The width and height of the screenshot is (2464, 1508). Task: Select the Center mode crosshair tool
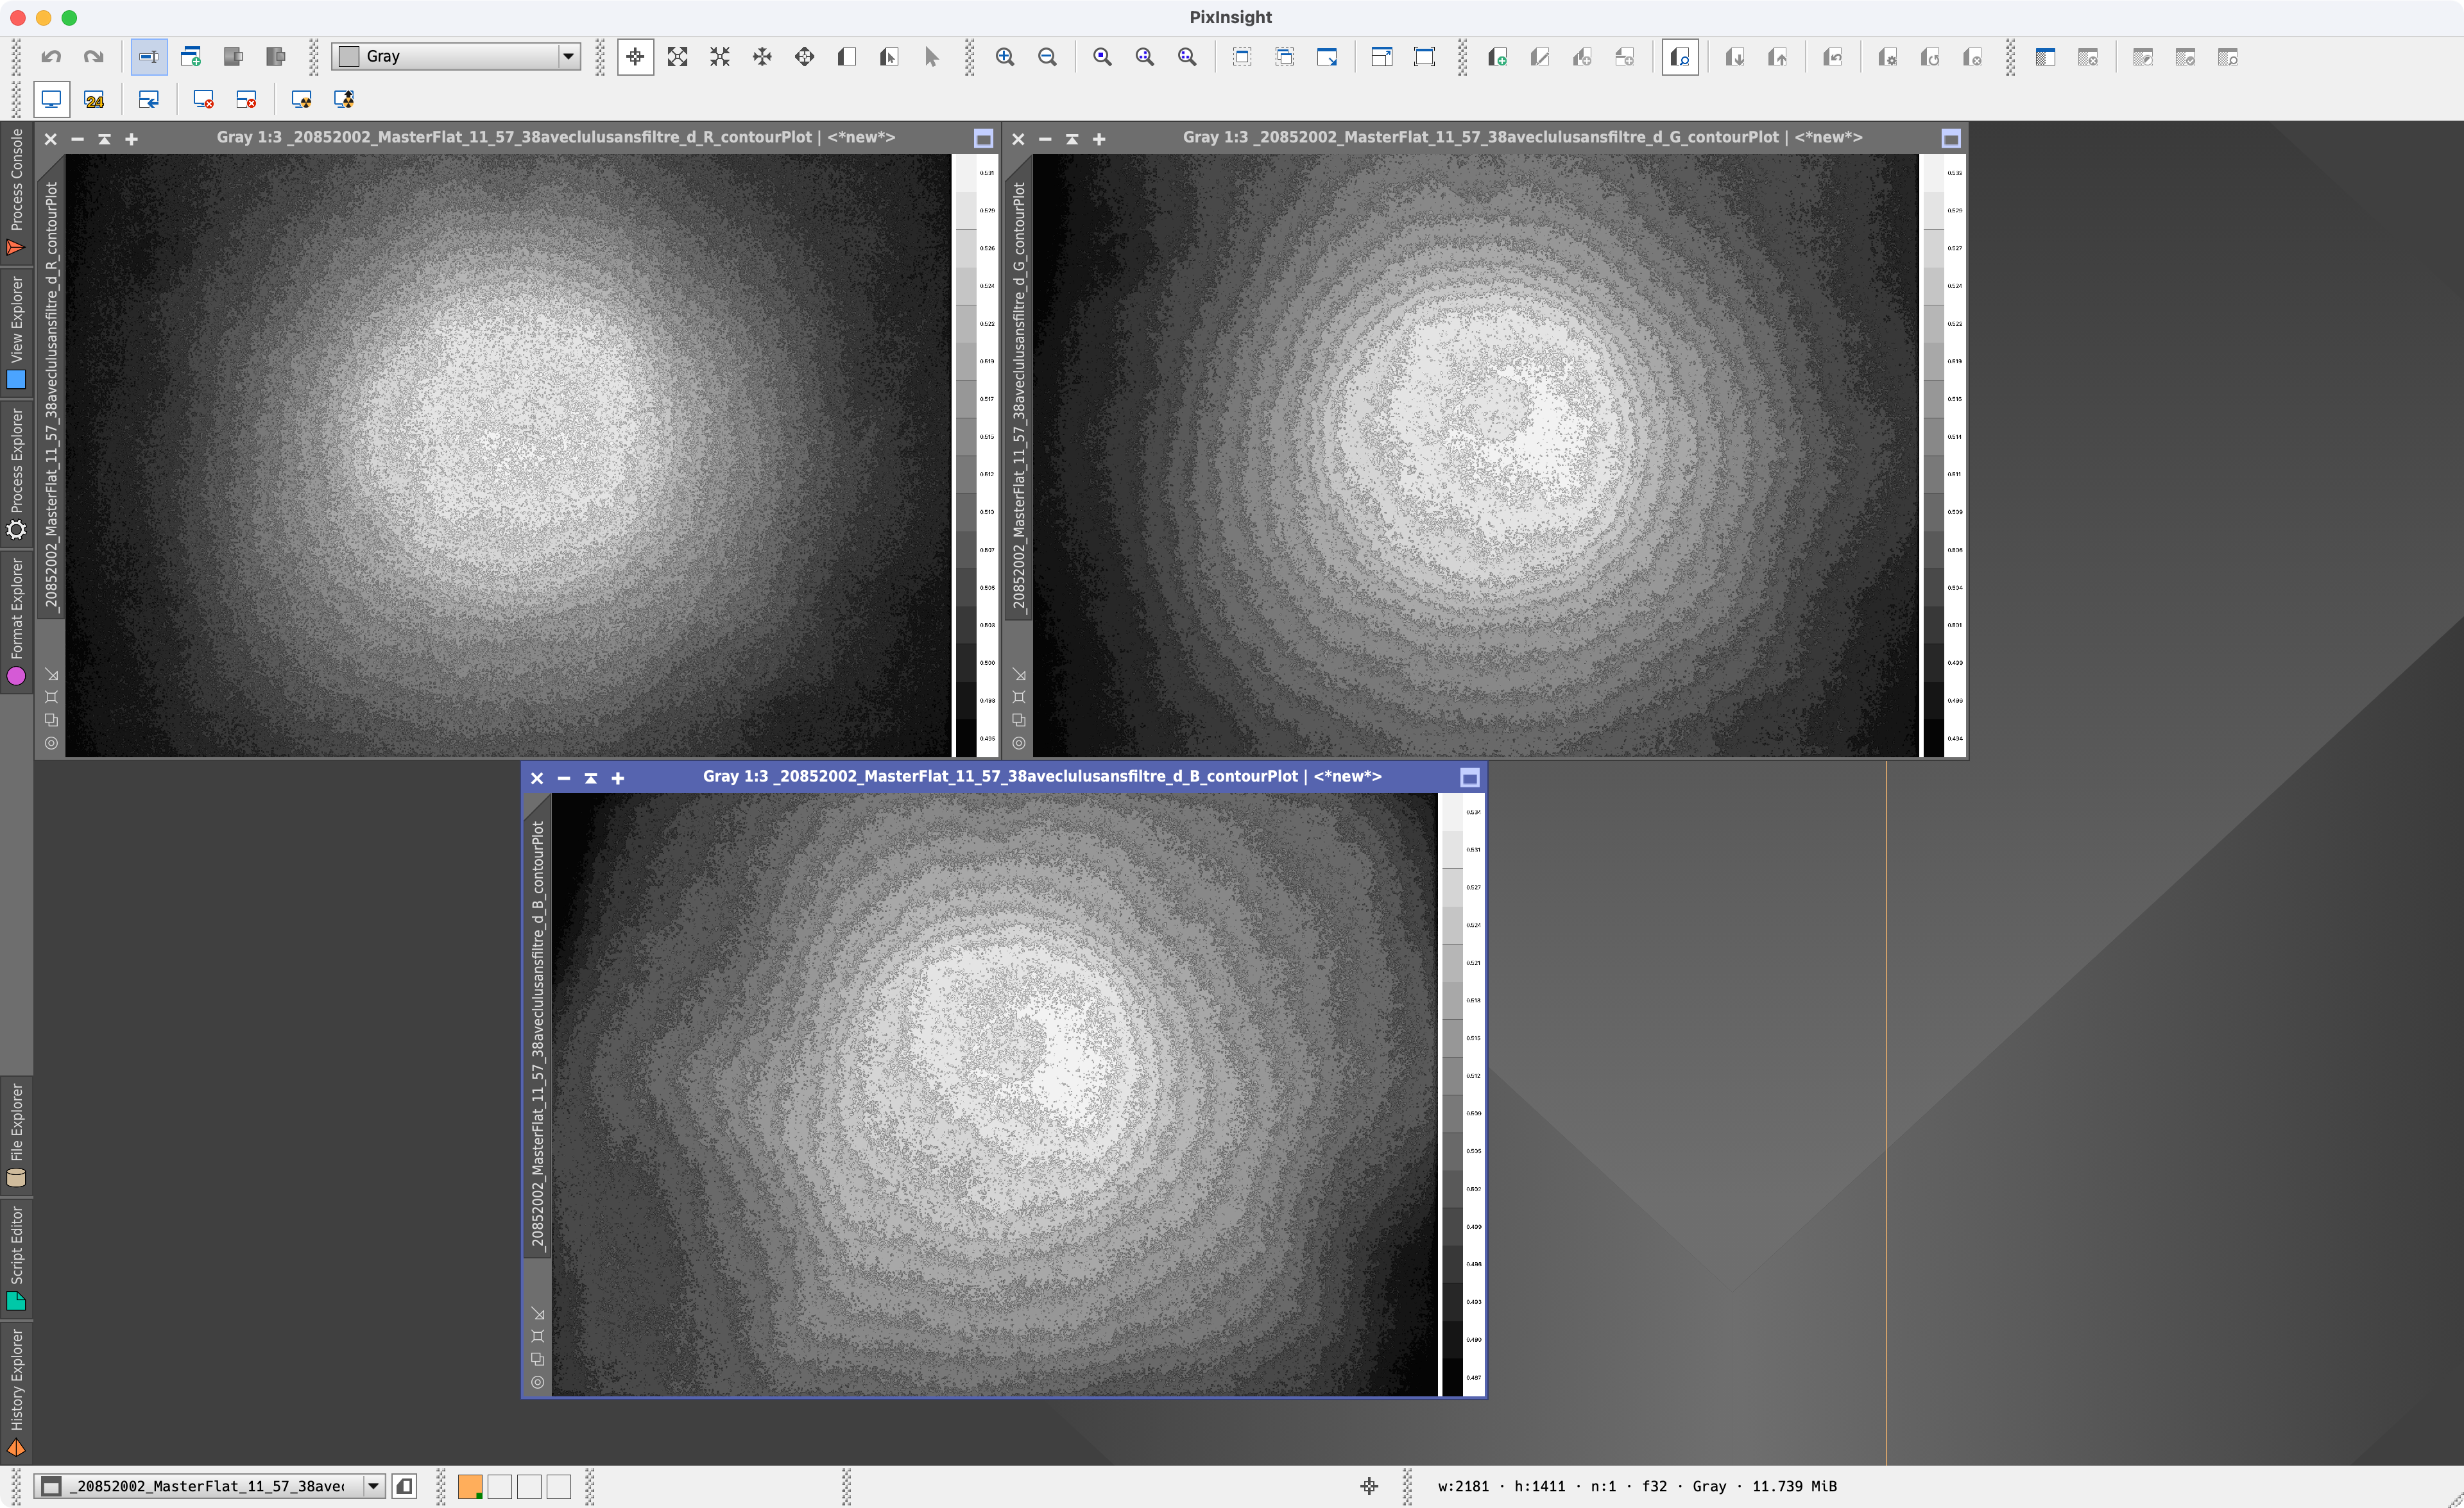tap(804, 57)
